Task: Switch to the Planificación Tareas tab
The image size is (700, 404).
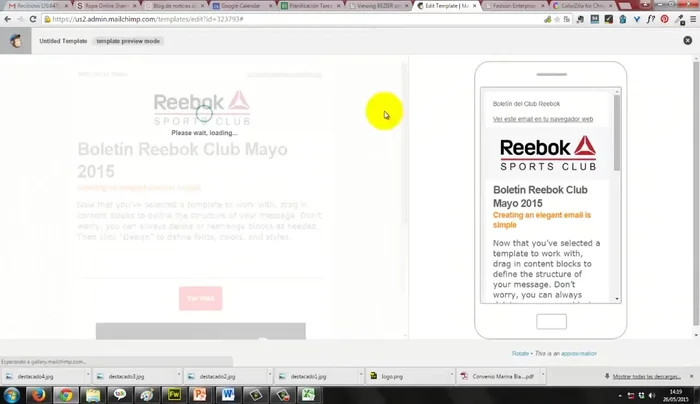Action: pos(309,6)
